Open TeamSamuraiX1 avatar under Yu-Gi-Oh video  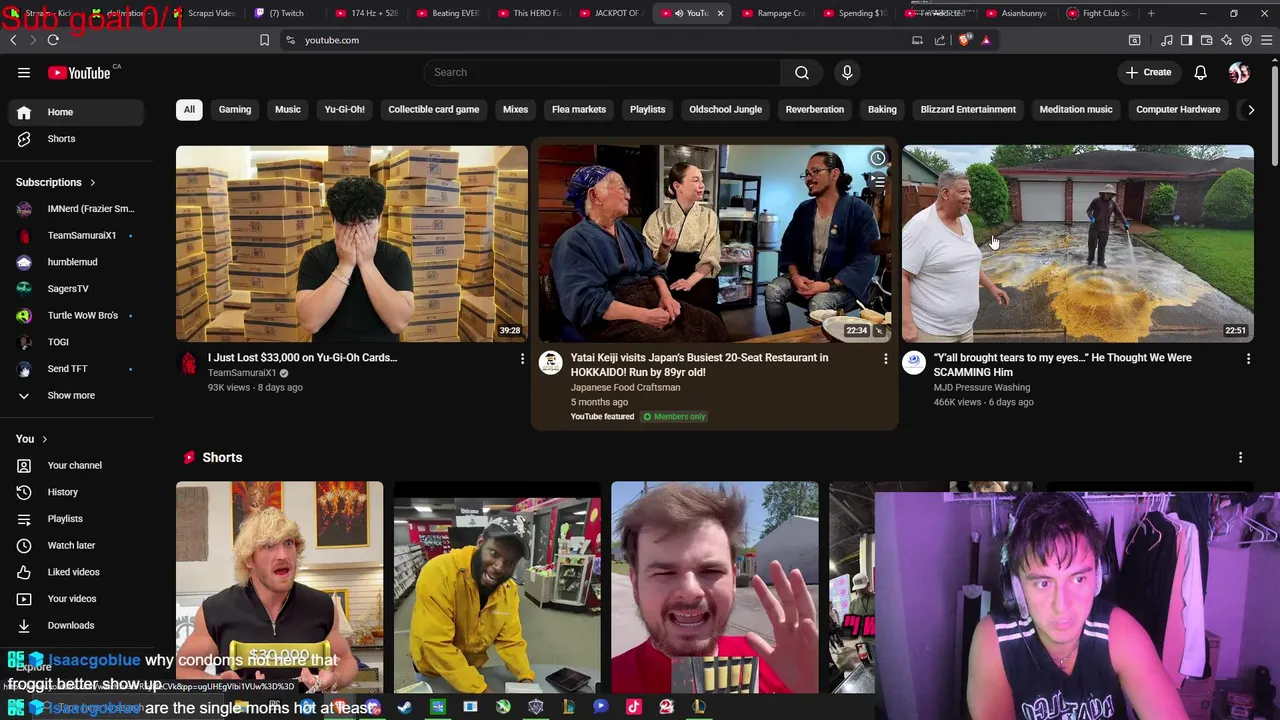point(188,362)
